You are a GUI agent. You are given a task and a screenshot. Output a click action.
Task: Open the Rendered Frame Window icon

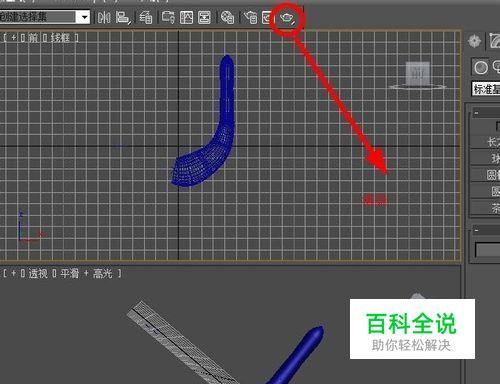[x=267, y=17]
